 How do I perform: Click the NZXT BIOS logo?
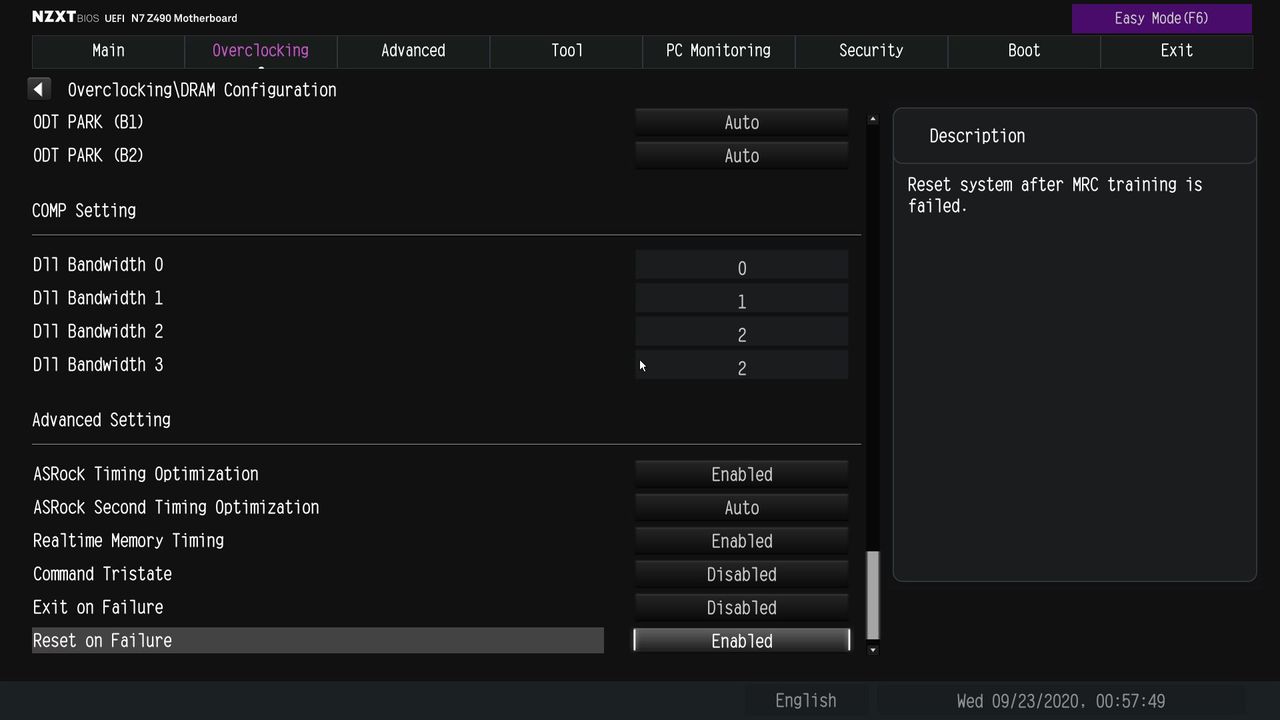click(x=65, y=17)
